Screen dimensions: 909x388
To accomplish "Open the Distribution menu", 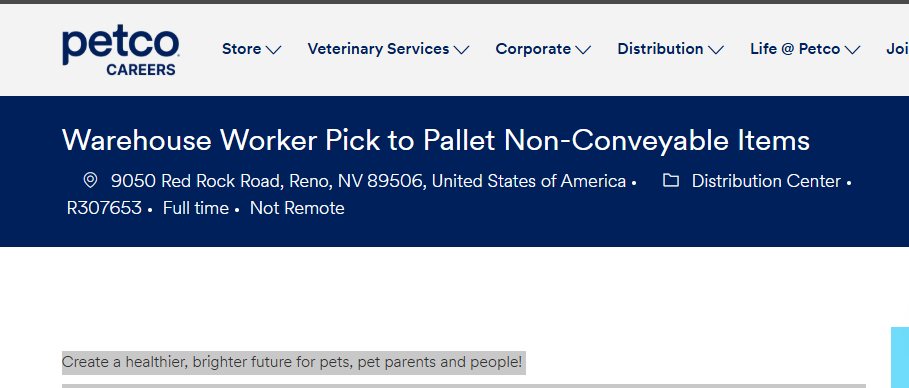I will tap(671, 49).
